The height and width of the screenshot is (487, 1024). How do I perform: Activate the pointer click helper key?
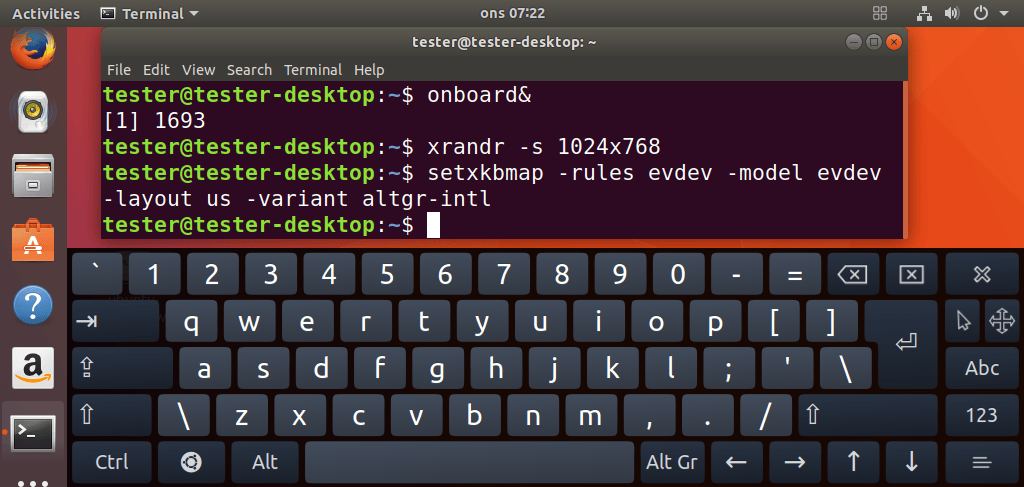(963, 321)
